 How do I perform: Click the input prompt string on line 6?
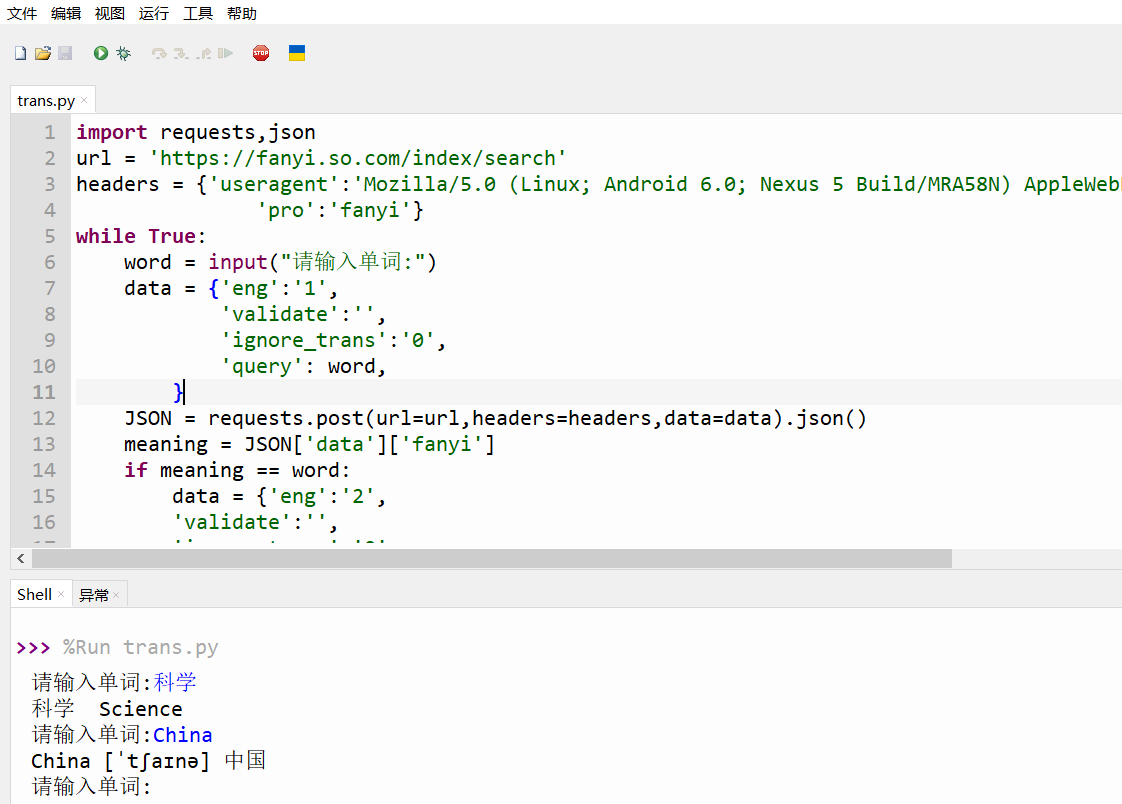click(352, 262)
